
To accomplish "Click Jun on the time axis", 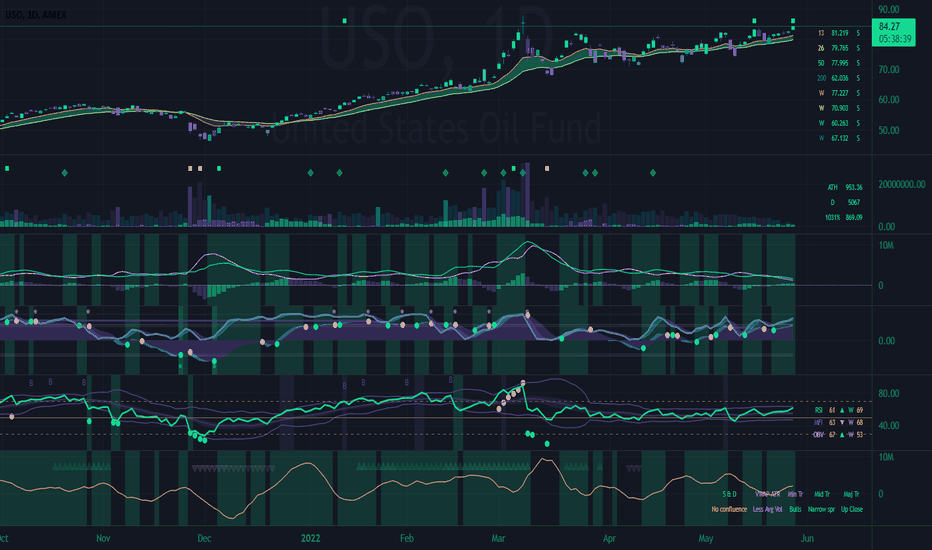I will (807, 539).
